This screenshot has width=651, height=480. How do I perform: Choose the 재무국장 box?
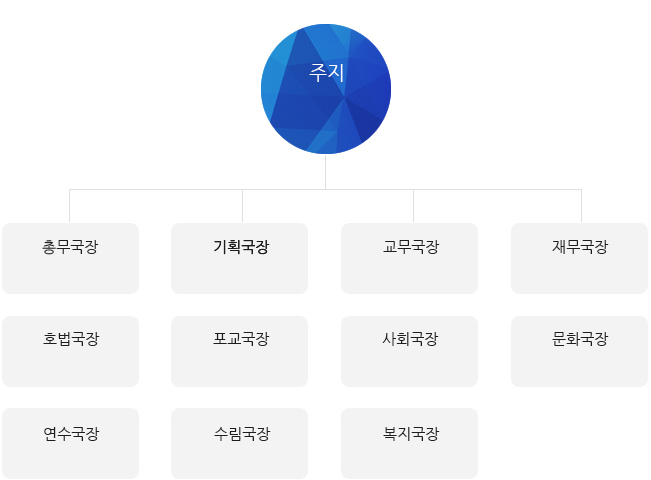579,258
